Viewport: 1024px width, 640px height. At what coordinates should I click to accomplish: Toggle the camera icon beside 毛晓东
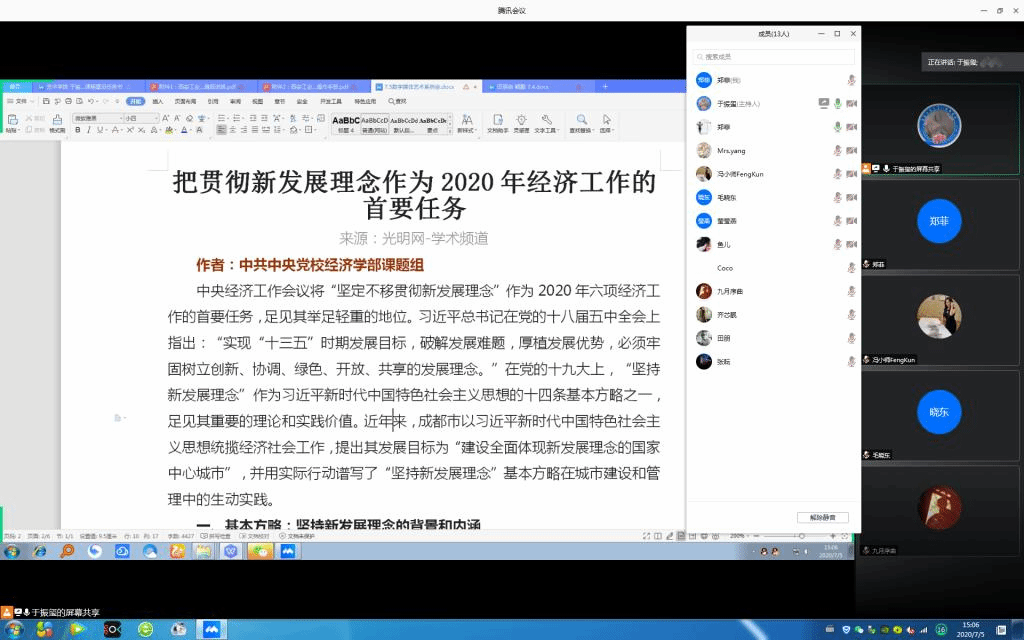851,198
